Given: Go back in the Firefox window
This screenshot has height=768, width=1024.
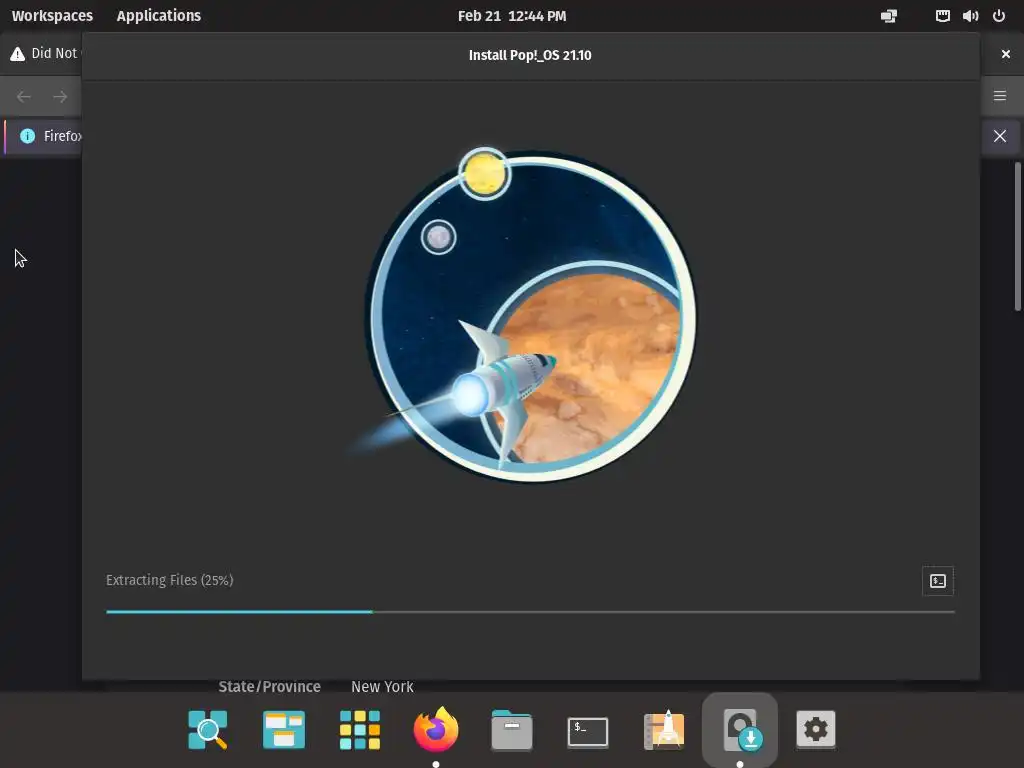Looking at the screenshot, I should tap(24, 97).
